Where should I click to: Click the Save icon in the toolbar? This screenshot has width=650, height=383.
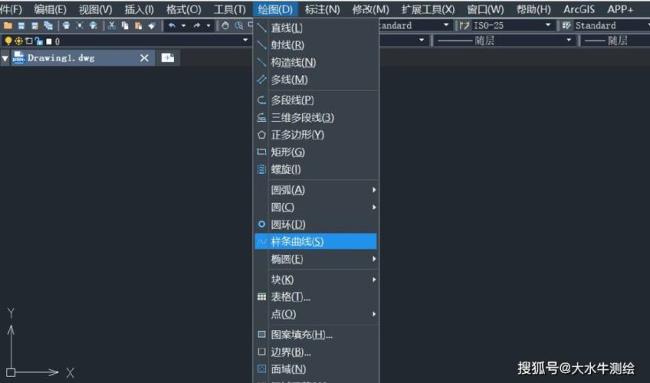pyautogui.click(x=22, y=26)
